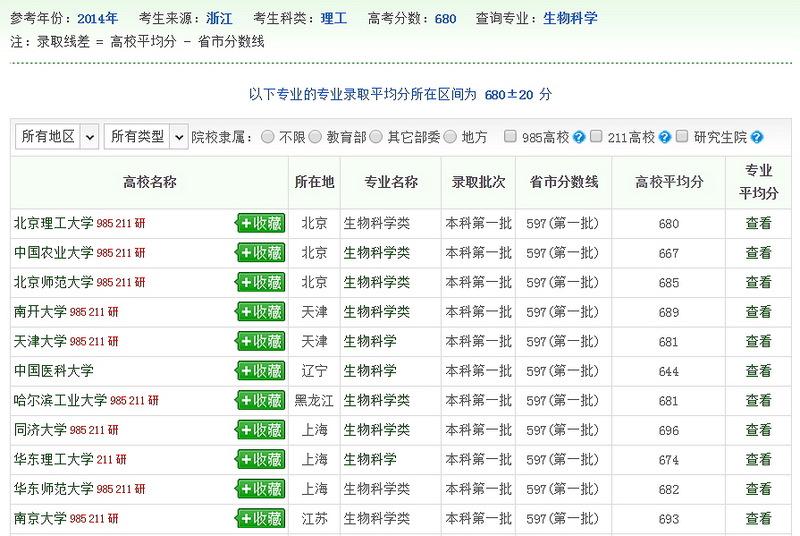Click the 高校平均分 column header
The width and height of the screenshot is (800, 536).
668,182
